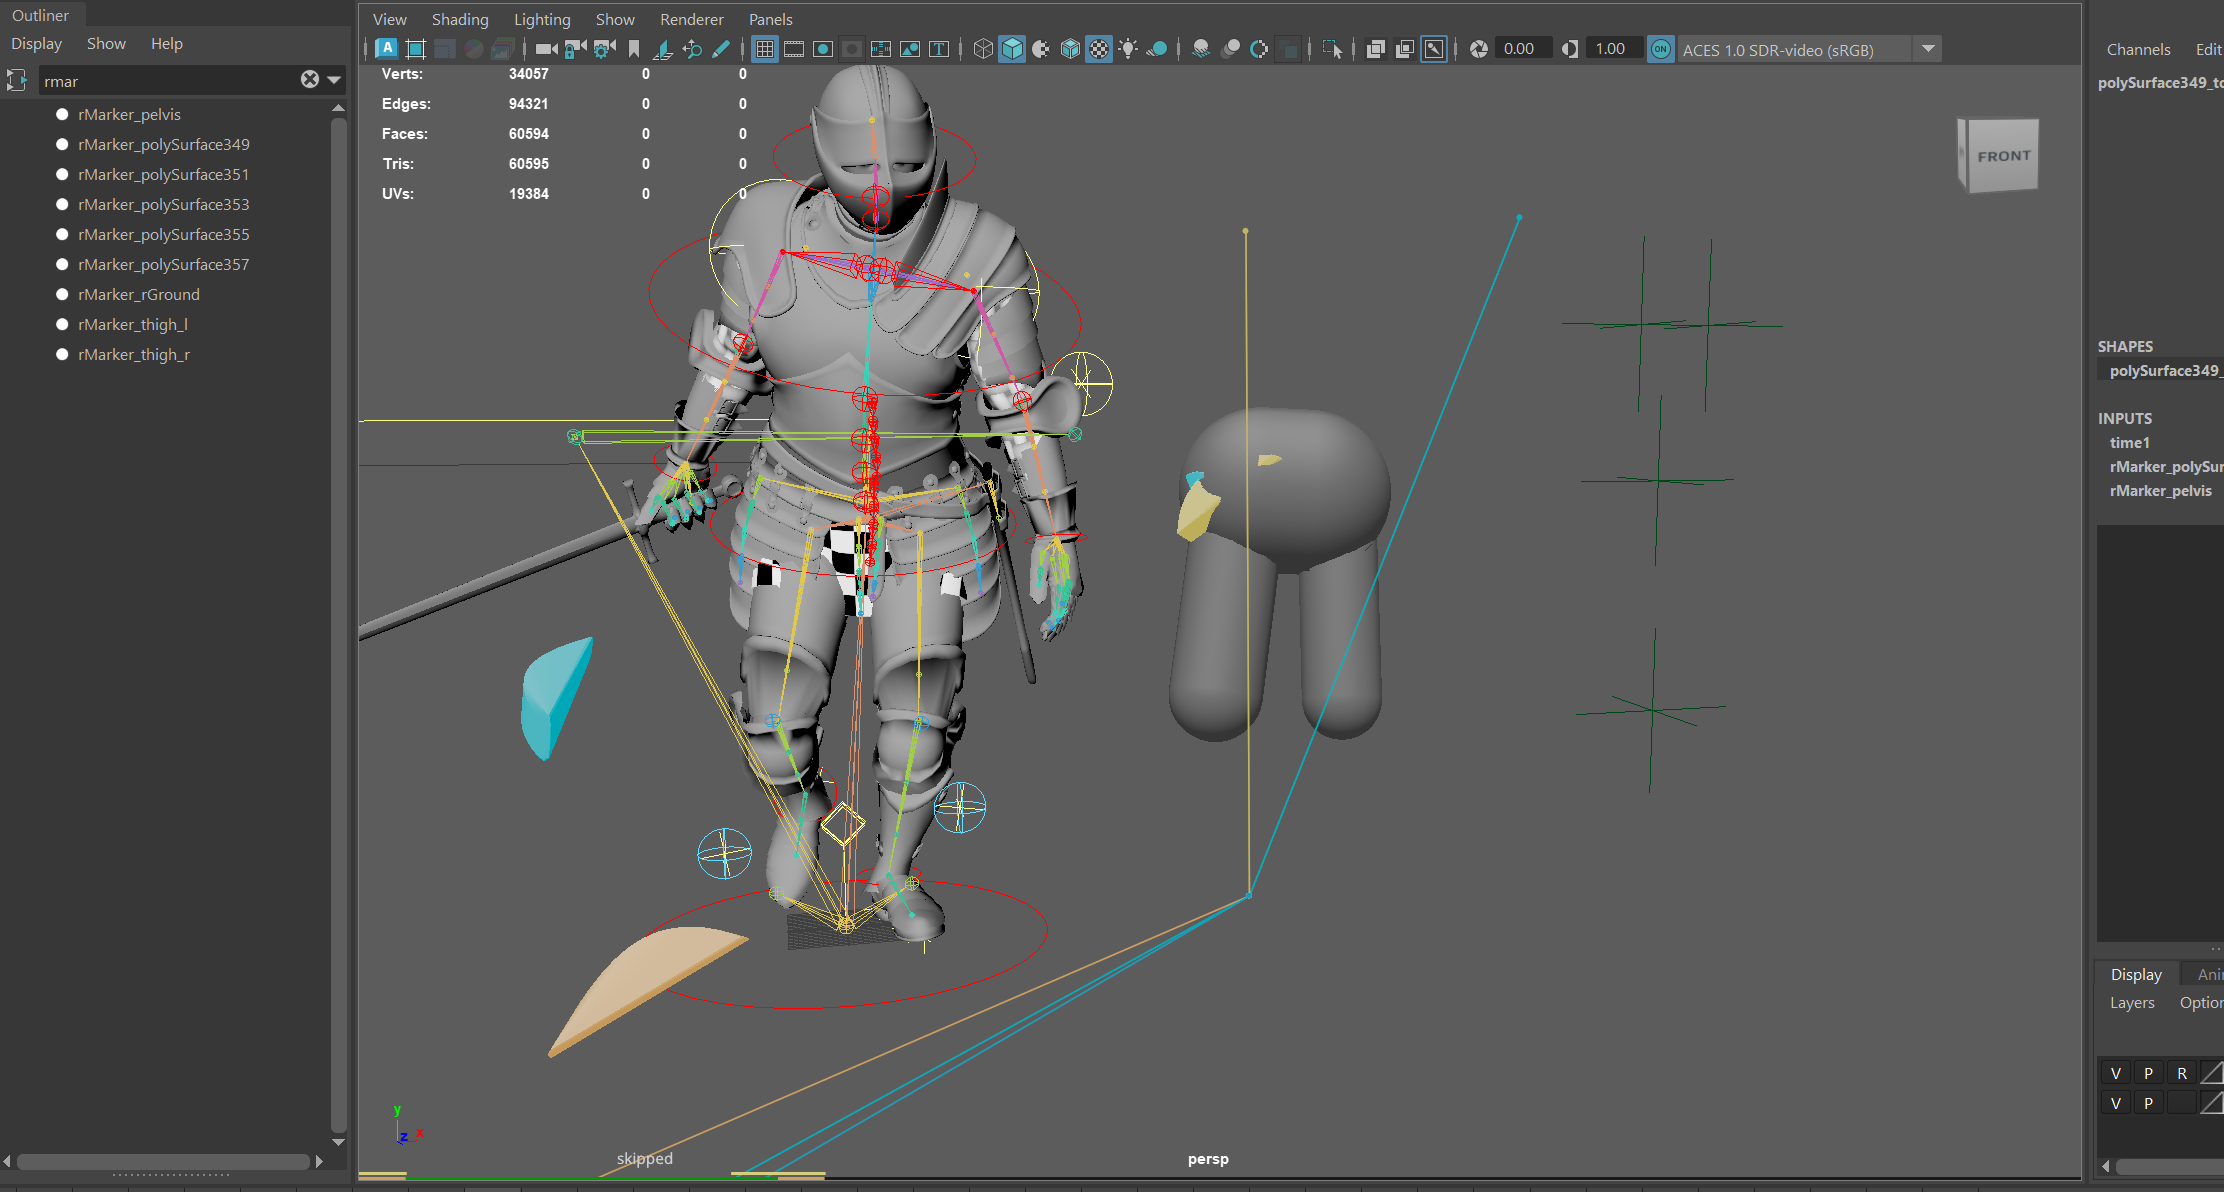Viewport: 2224px width, 1192px height.
Task: Click rMarker_pelvis in the INPUTS list
Action: coord(2160,491)
